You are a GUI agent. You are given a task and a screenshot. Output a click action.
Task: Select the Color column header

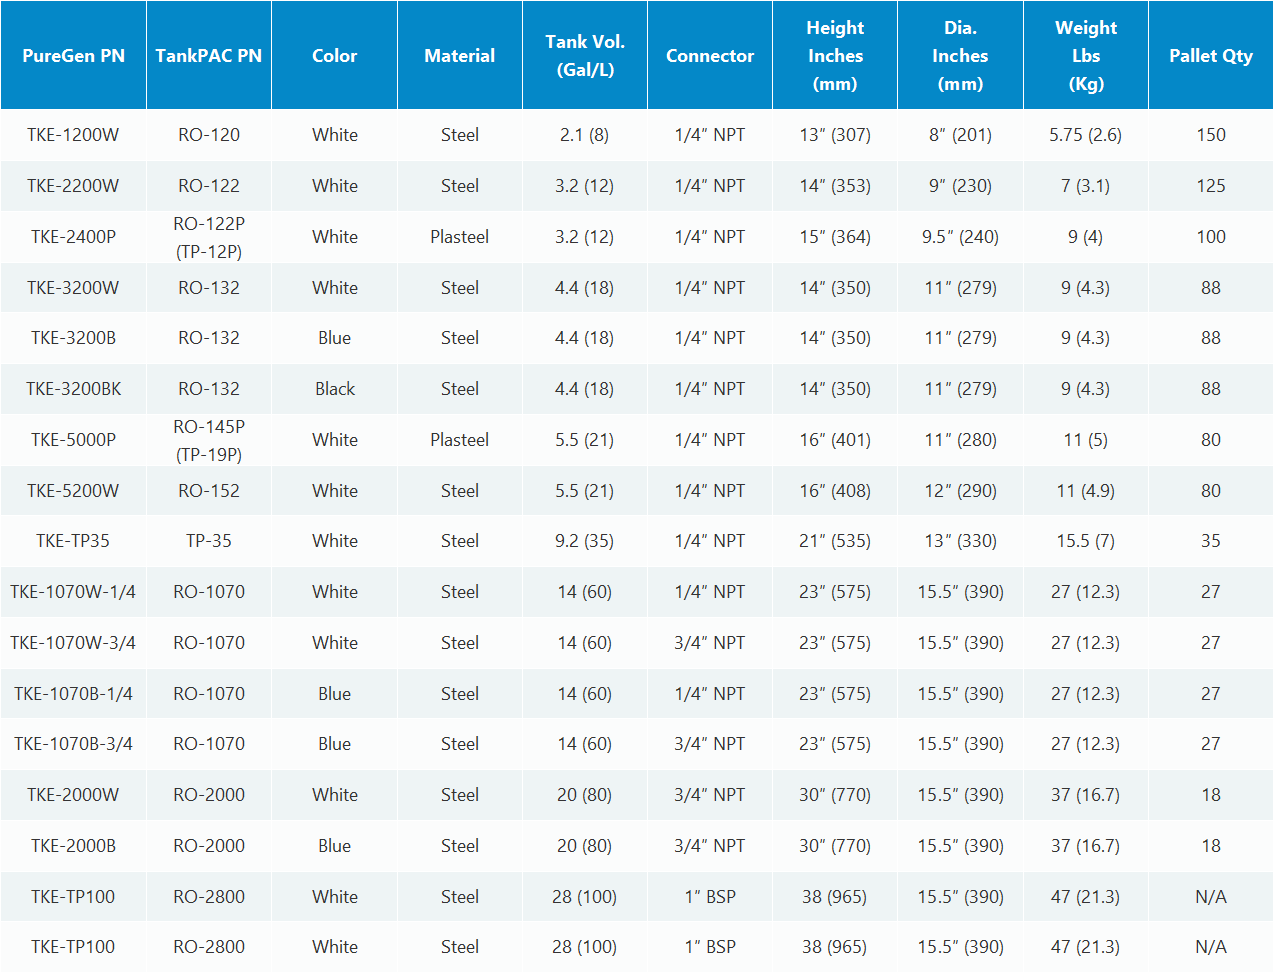tap(335, 56)
